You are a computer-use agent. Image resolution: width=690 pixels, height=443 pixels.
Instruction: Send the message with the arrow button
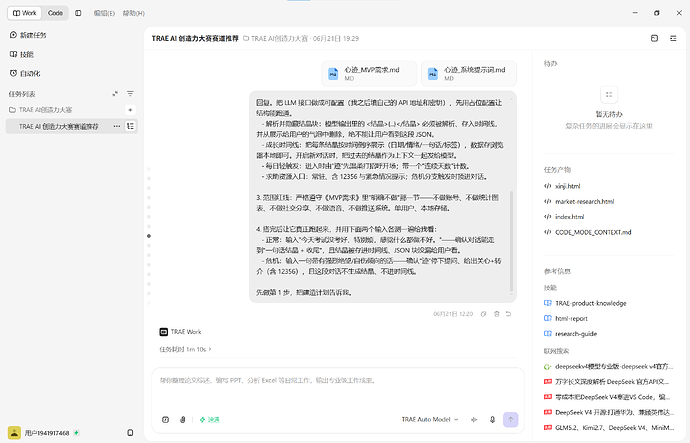point(510,420)
